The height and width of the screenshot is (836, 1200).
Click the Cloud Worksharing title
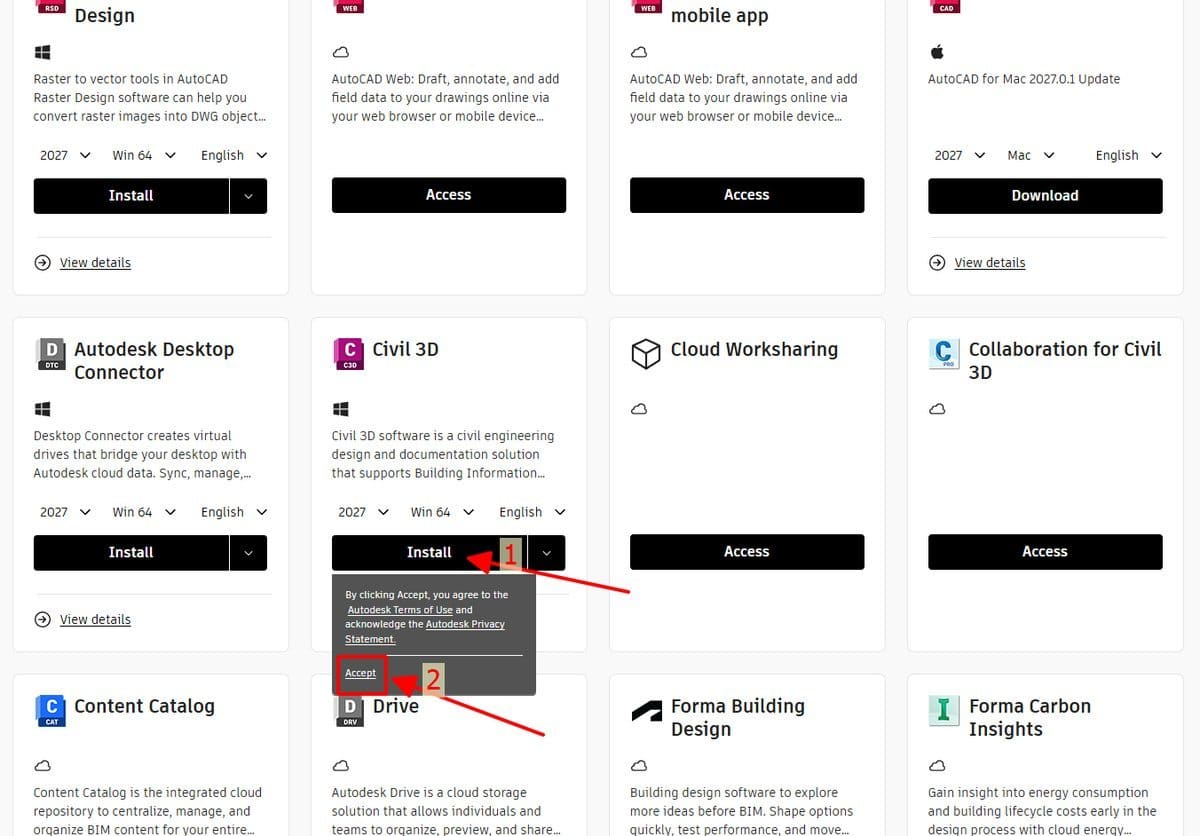[x=754, y=349]
